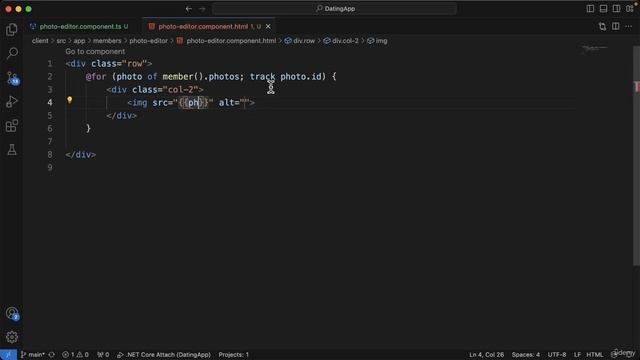Open changes compare icon in editor toolbar
640x360 pixels.
[x=602, y=27]
